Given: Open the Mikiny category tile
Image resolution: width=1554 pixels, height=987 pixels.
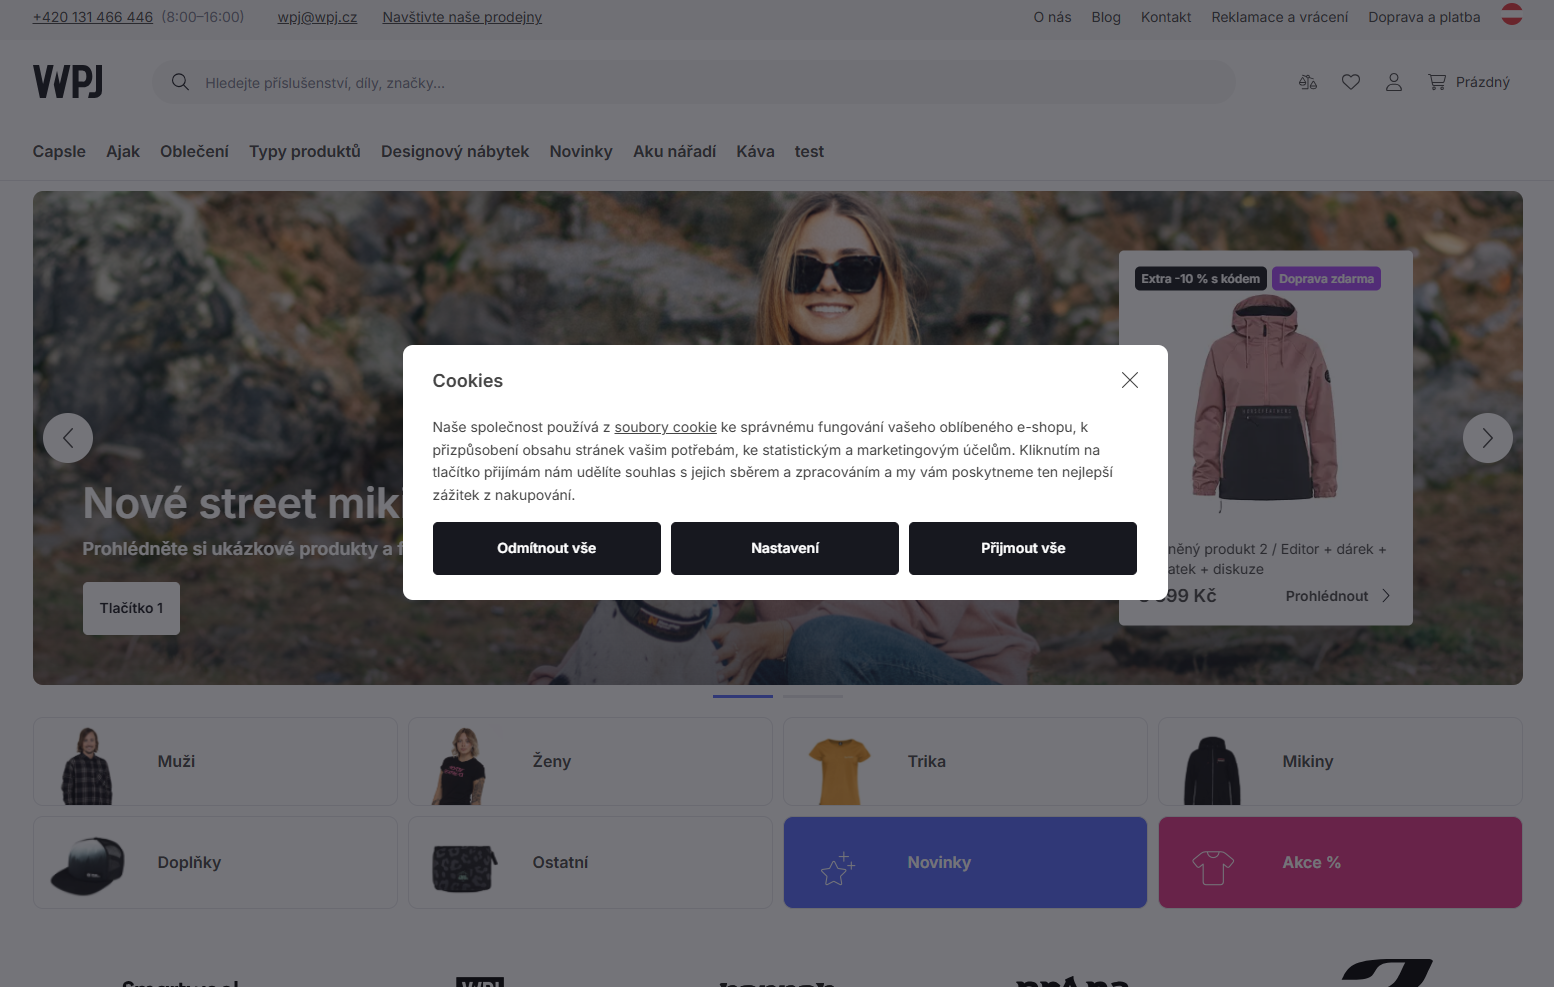Looking at the screenshot, I should [x=1340, y=761].
